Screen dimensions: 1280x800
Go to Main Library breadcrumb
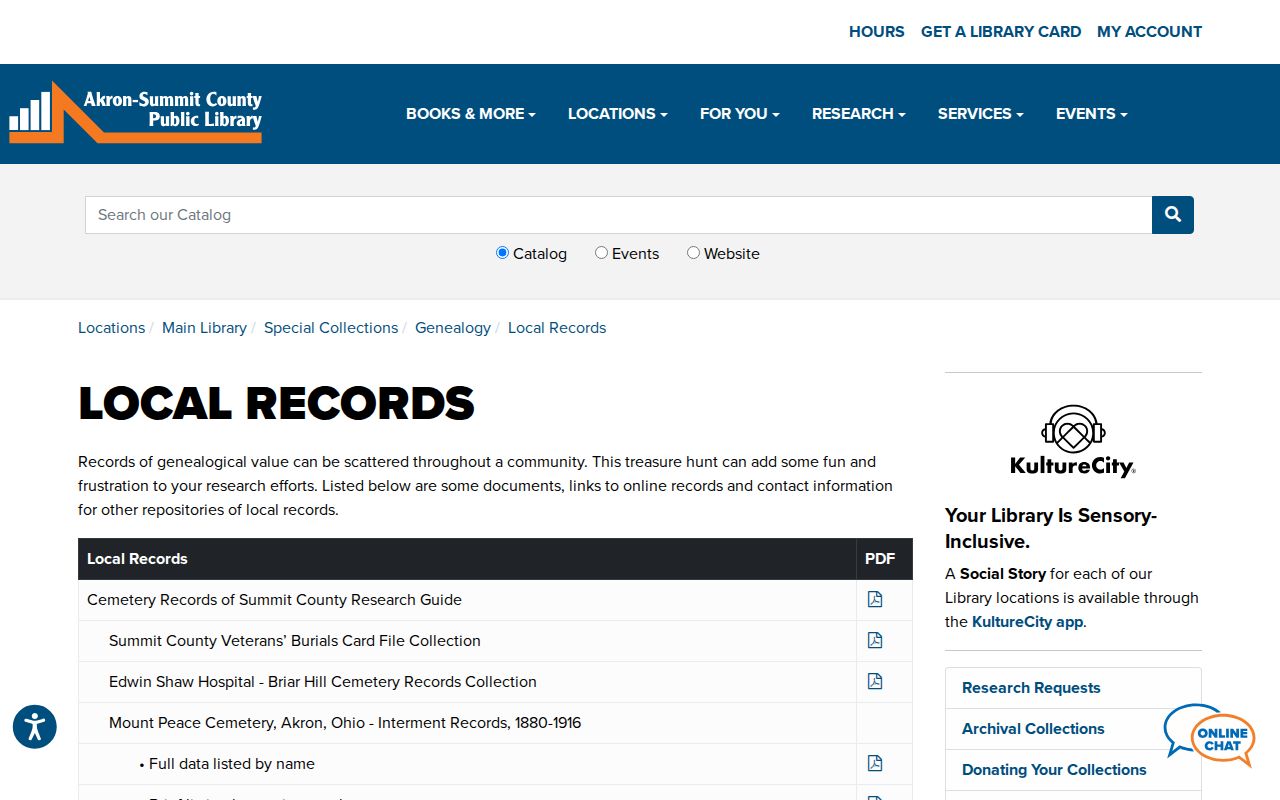click(204, 328)
